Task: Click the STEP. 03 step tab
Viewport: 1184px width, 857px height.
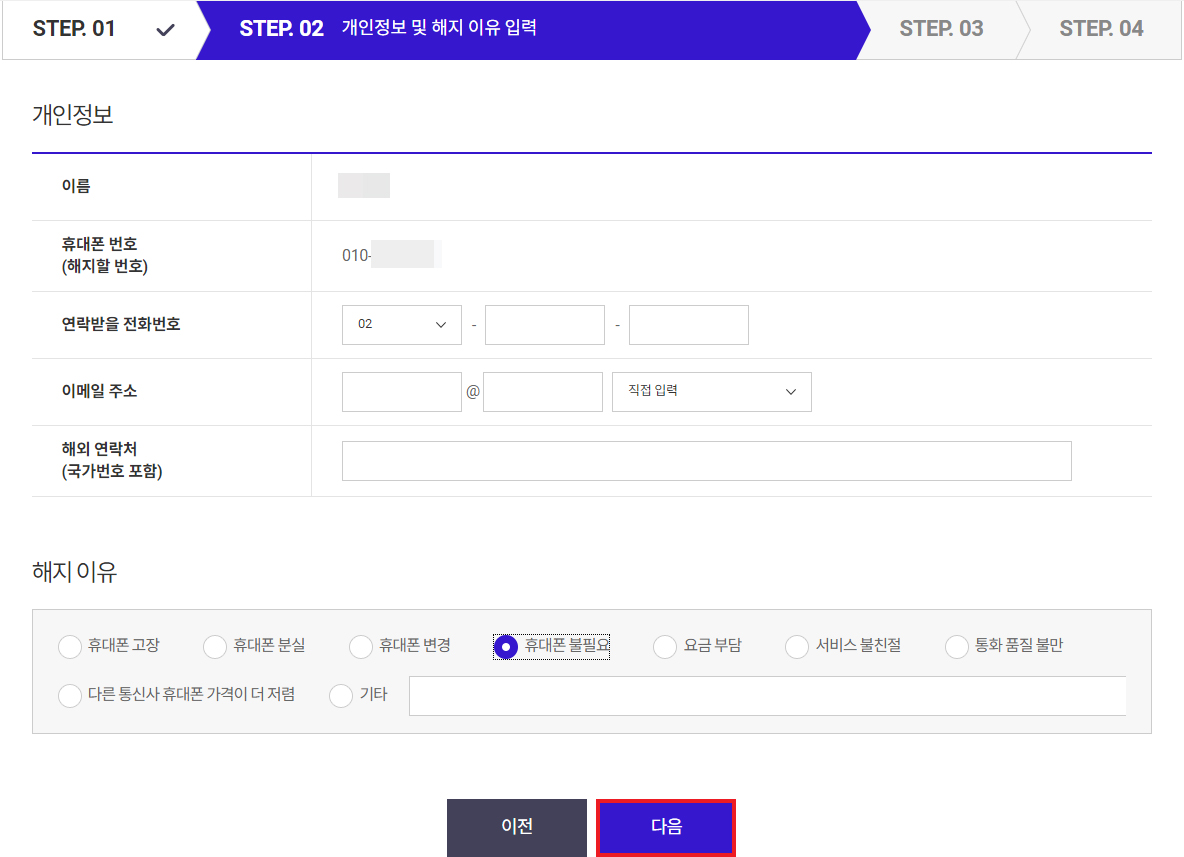Action: pyautogui.click(x=941, y=29)
